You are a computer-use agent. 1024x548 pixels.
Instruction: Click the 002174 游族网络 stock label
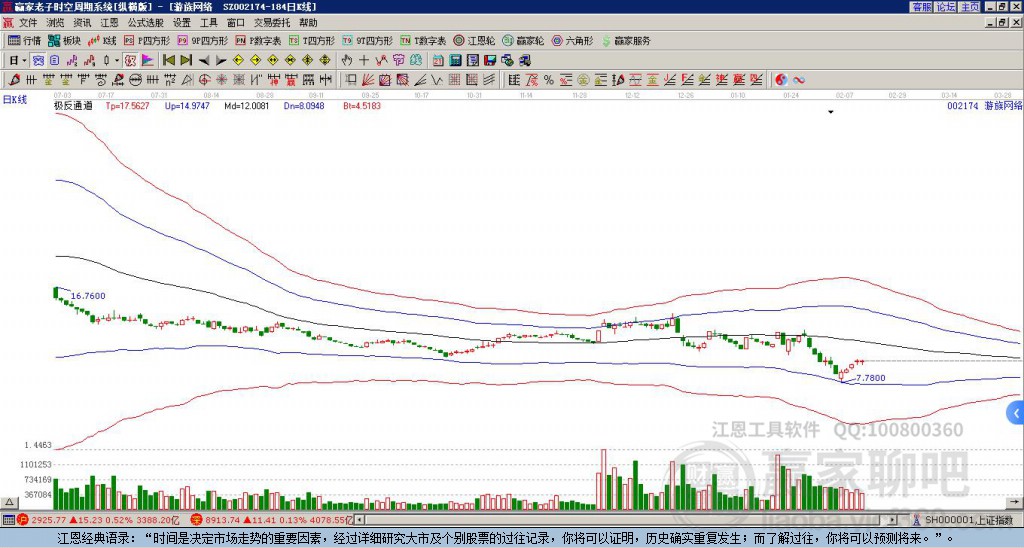tap(984, 105)
